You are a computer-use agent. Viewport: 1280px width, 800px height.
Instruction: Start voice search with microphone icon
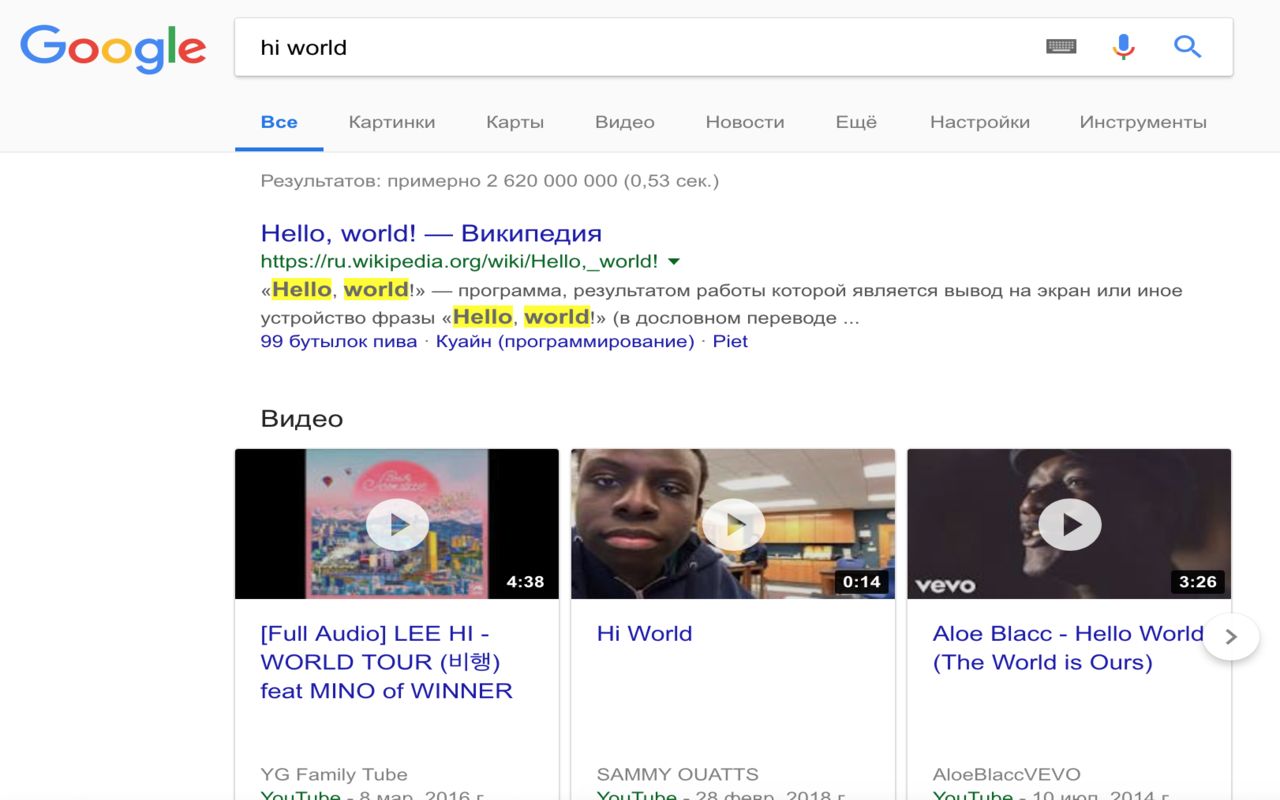coord(1124,46)
